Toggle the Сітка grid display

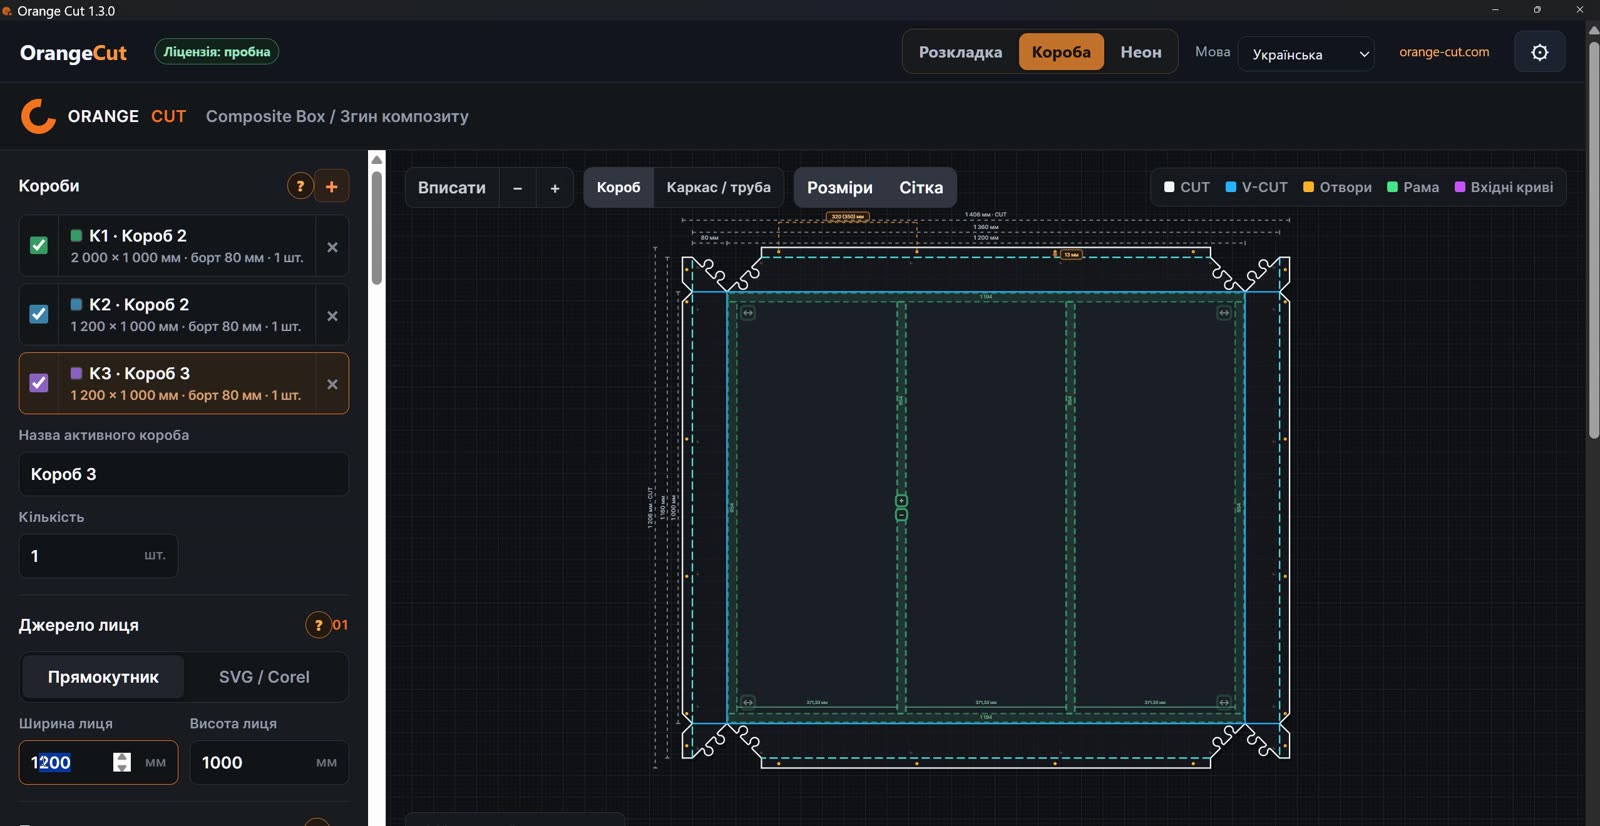(x=921, y=188)
